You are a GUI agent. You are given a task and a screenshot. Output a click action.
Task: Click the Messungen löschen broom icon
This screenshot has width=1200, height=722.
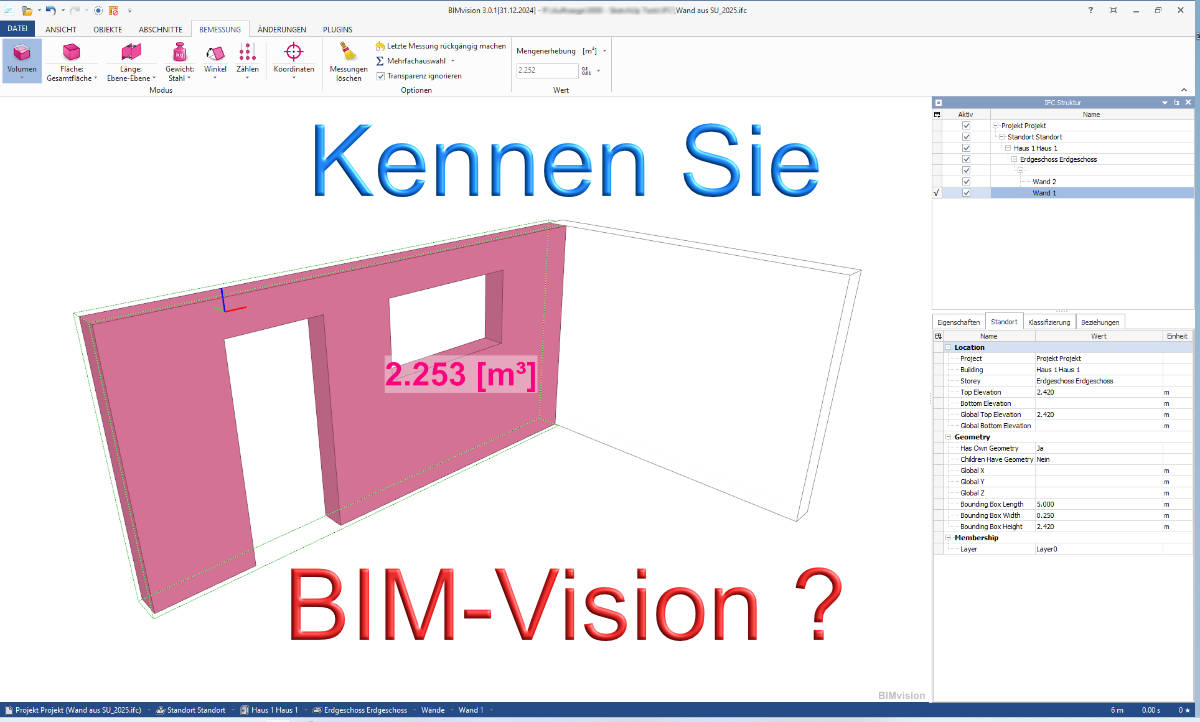pyautogui.click(x=348, y=51)
